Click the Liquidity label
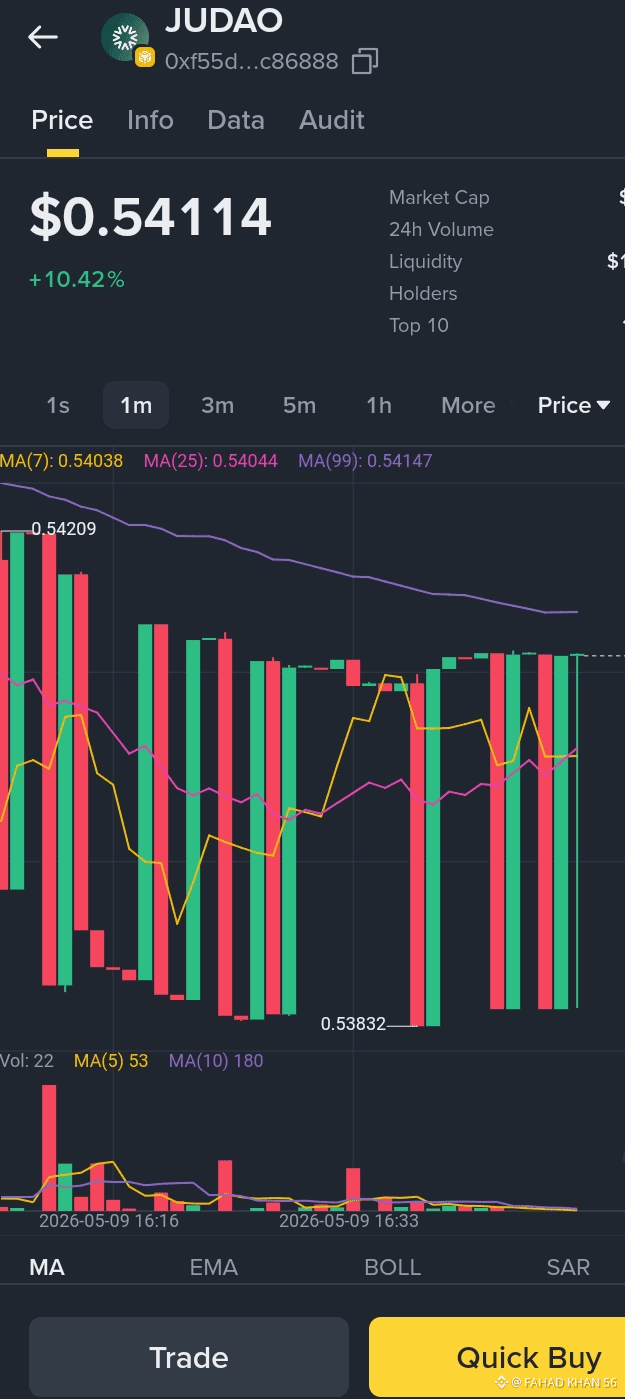Image resolution: width=625 pixels, height=1399 pixels. [x=425, y=261]
